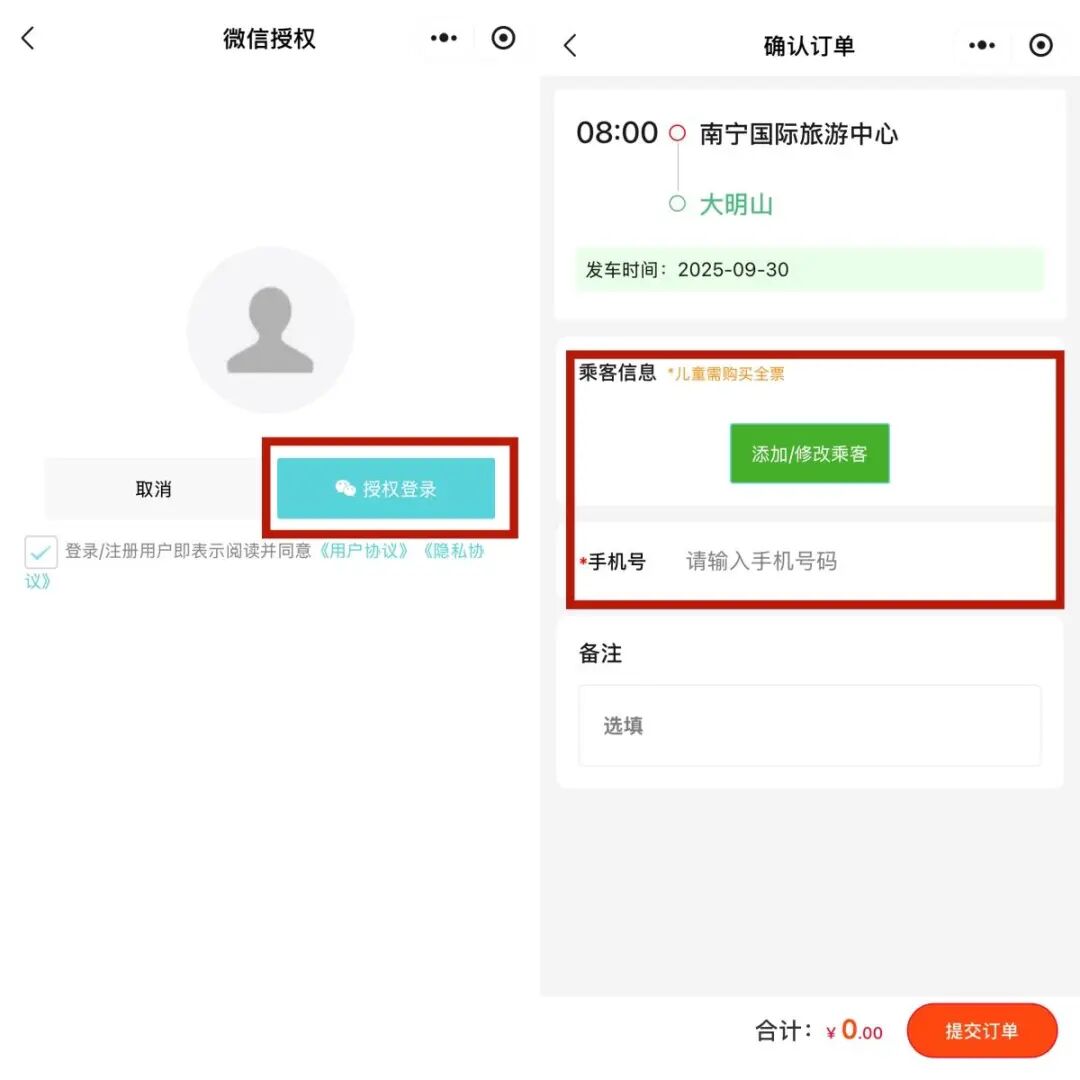Tap the circle close icon on 微信授权 page

503,38
